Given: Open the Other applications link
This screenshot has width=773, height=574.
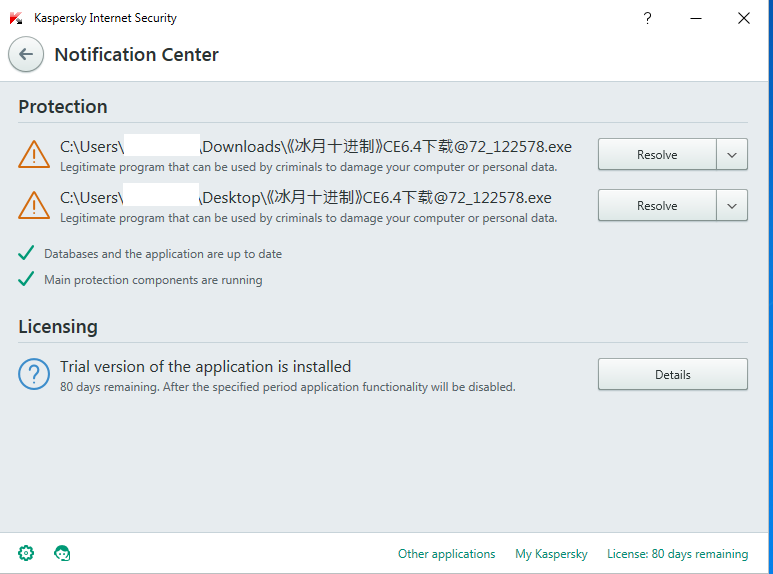Looking at the screenshot, I should pyautogui.click(x=447, y=554).
